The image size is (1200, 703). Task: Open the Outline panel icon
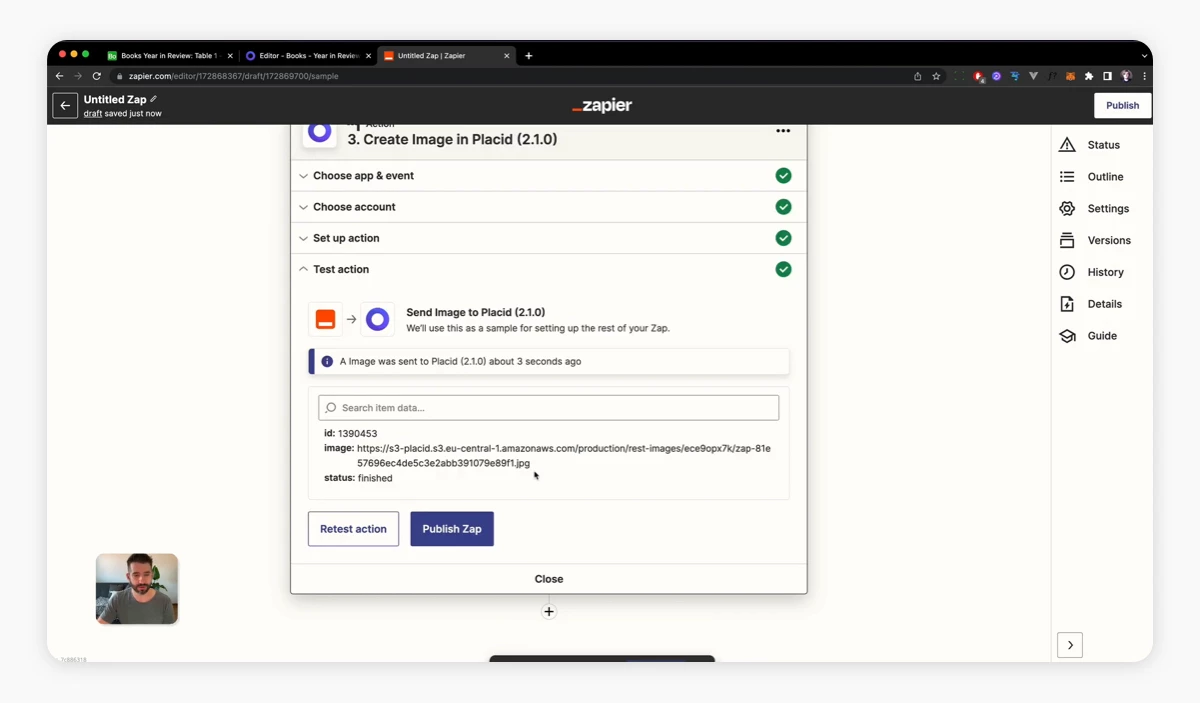[1067, 177]
